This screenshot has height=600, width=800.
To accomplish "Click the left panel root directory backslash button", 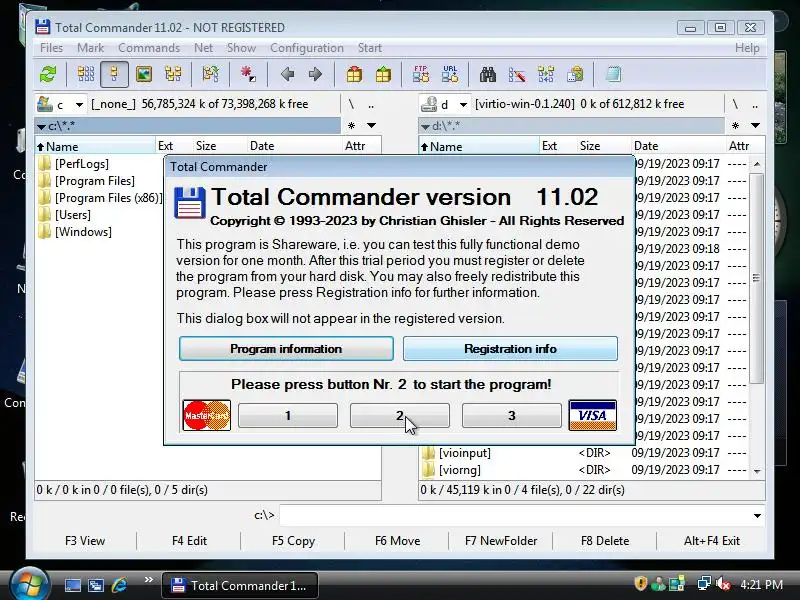I will tap(351, 104).
